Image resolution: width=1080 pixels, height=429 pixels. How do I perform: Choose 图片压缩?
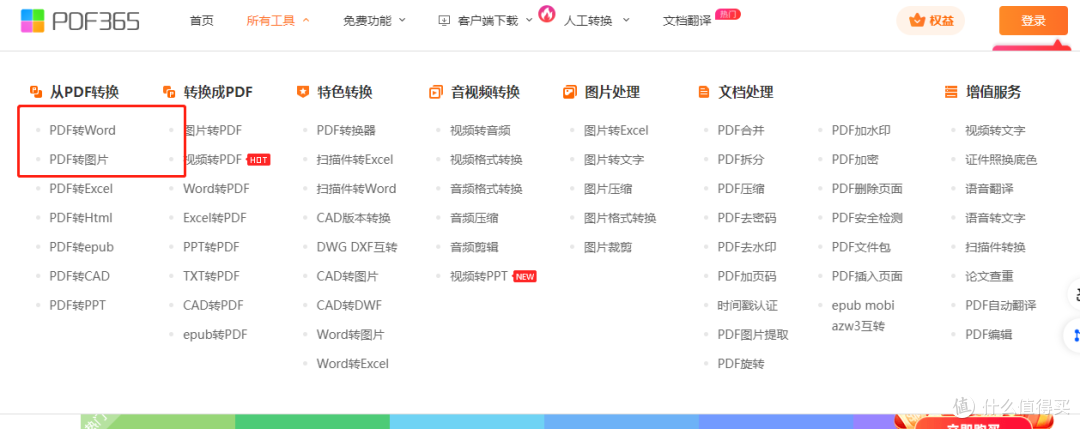[608, 189]
